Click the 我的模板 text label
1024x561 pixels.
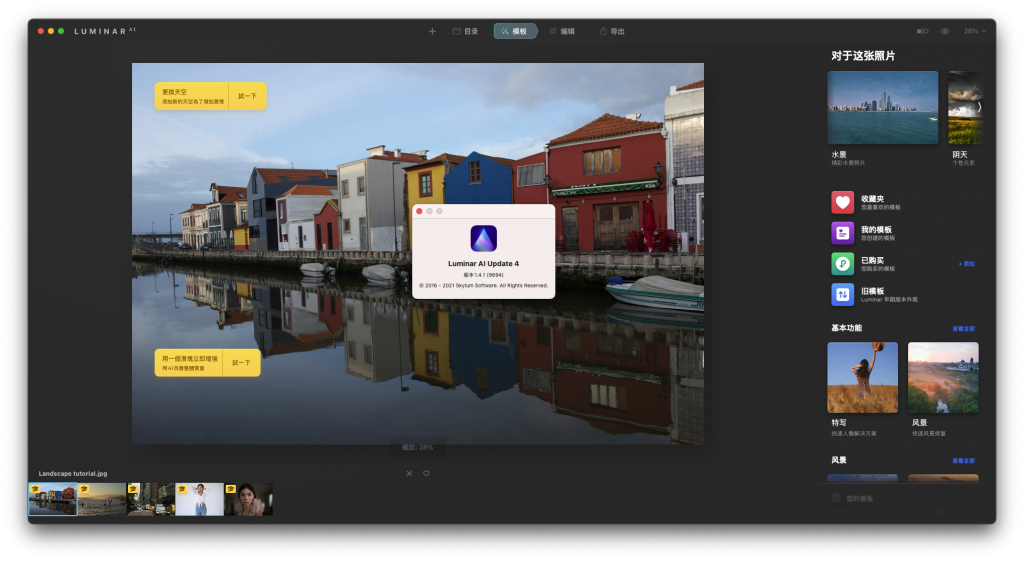tap(876, 229)
